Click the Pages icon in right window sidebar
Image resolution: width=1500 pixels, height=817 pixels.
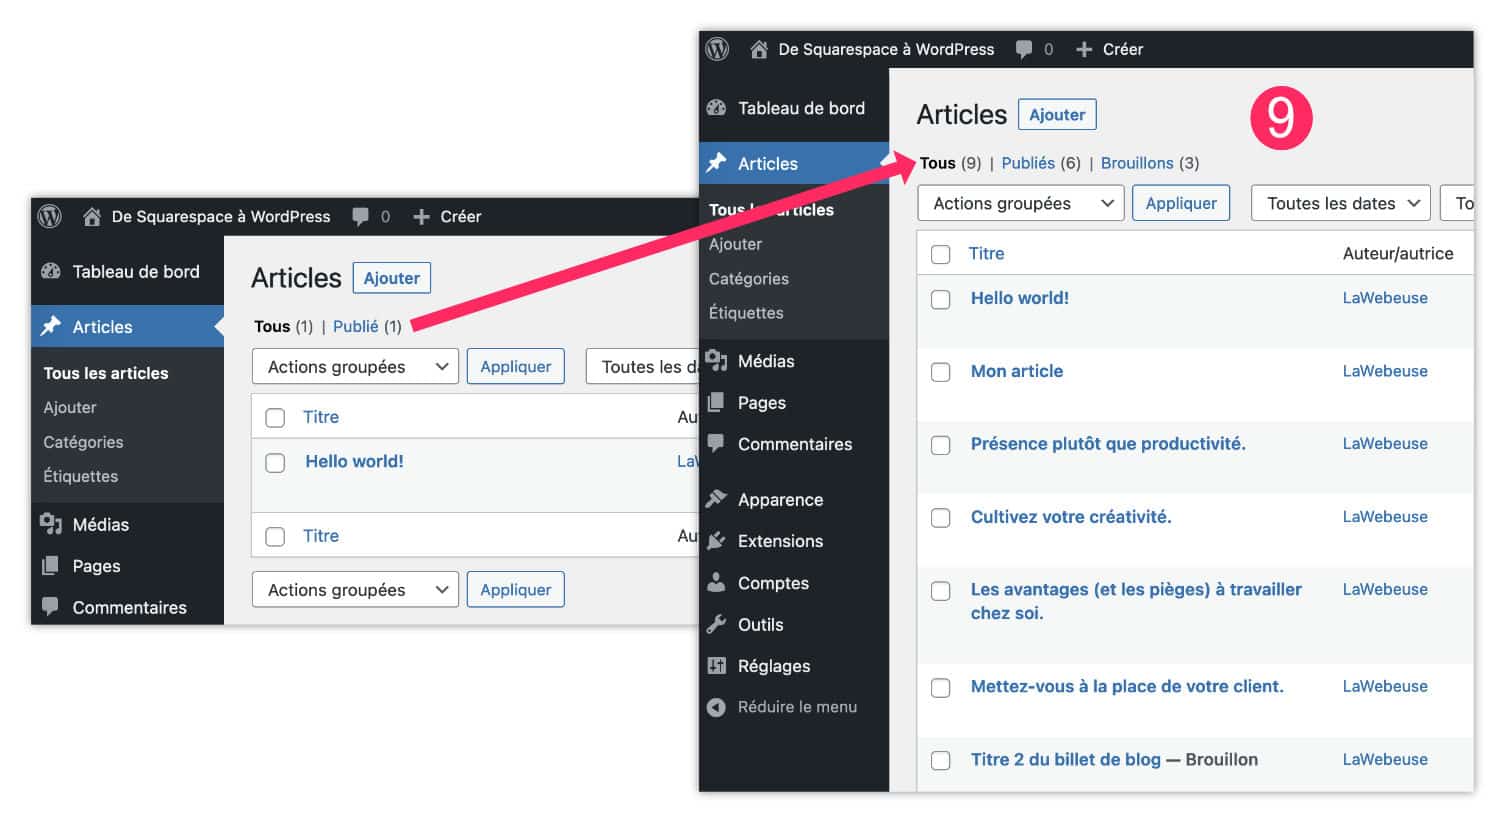pyautogui.click(x=716, y=402)
